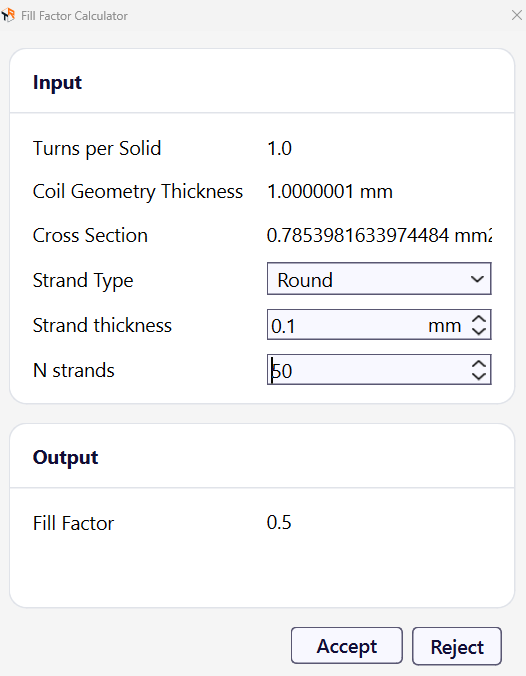
Task: Click the Turns per Solid label
Action: (97, 149)
